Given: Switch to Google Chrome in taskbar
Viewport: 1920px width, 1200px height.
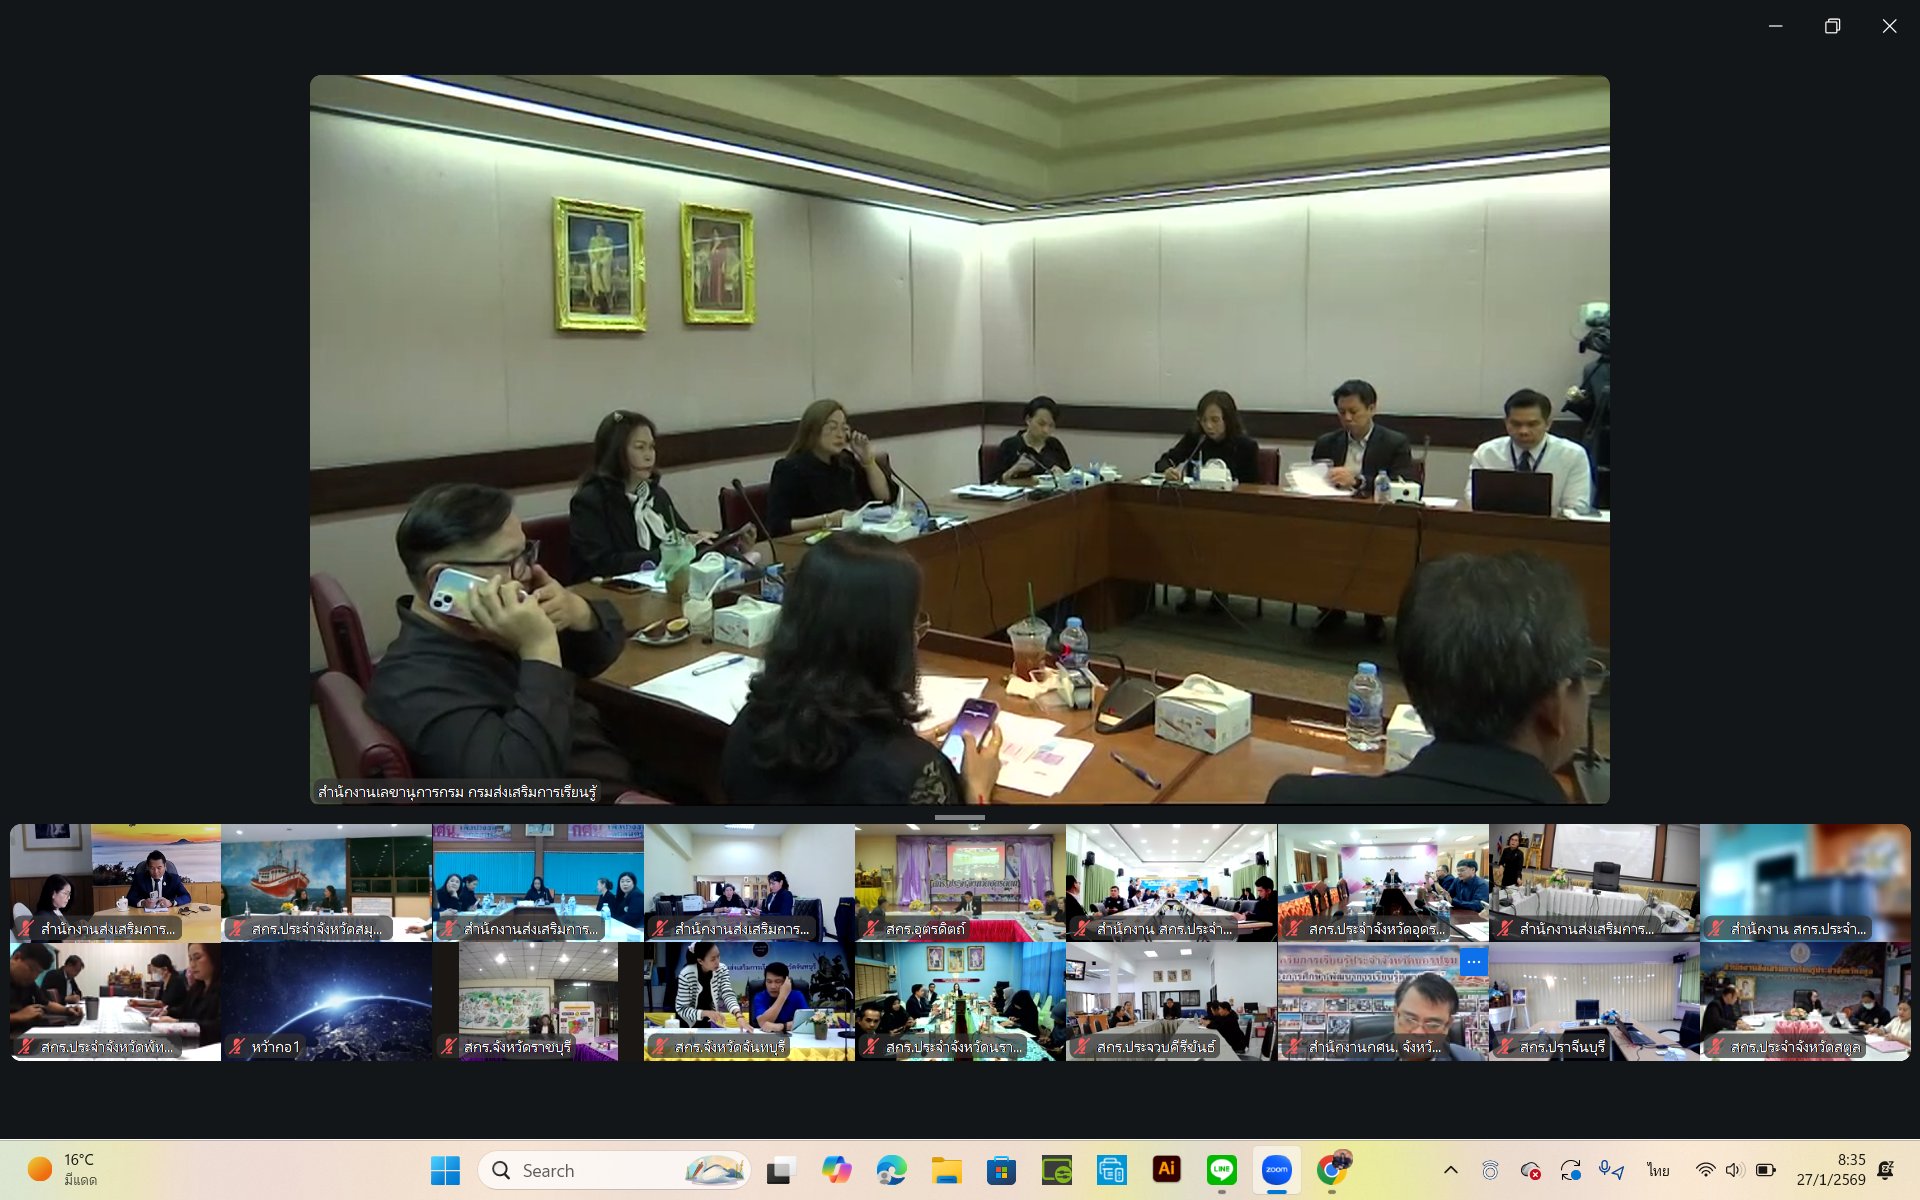Looking at the screenshot, I should tap(1332, 1169).
